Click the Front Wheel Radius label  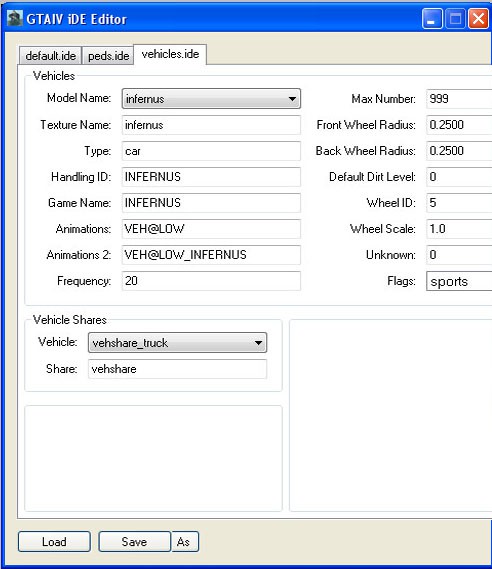(366, 125)
